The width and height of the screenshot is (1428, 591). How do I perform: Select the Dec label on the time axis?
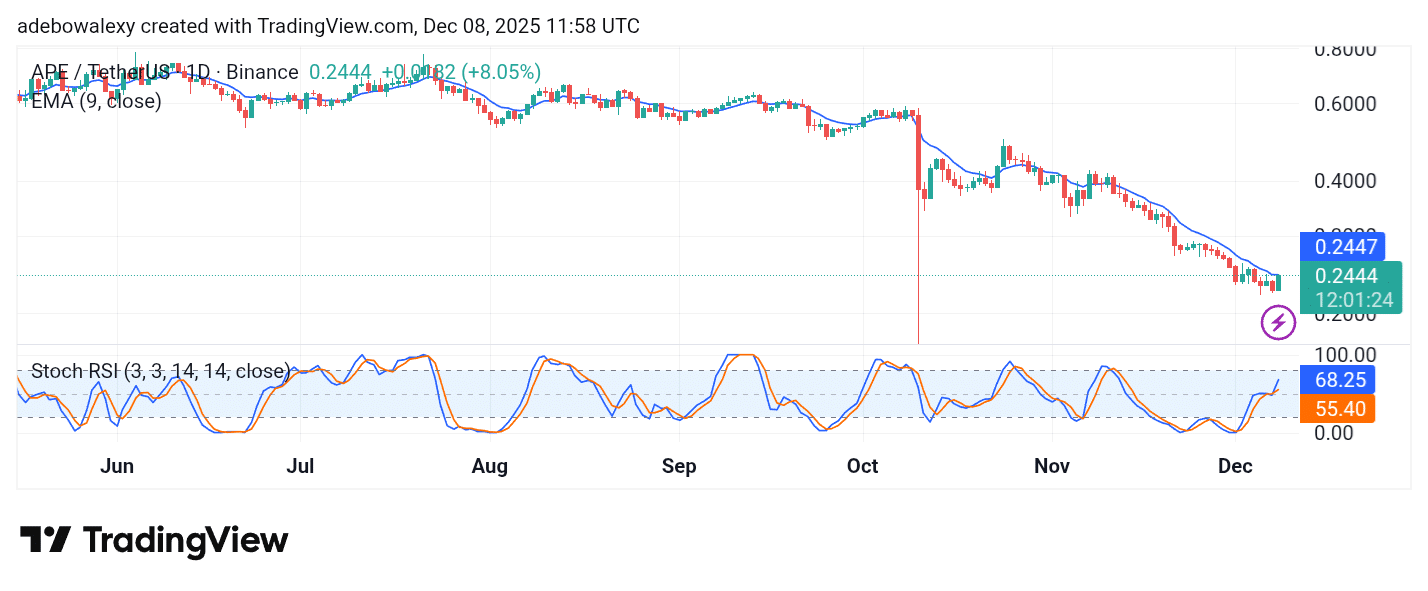1235,466
